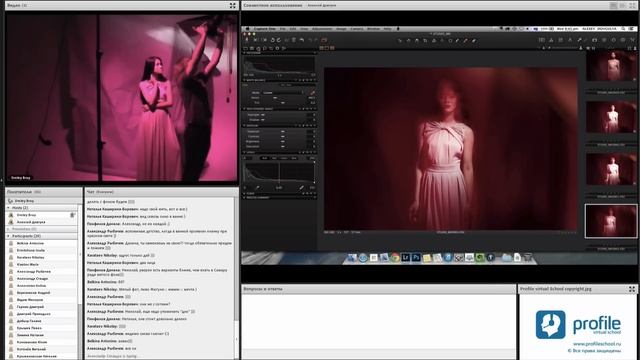Image resolution: width=640 pixels, height=360 pixels.
Task: Click the Levels highlight picker eyedropper
Action: tap(301, 188)
